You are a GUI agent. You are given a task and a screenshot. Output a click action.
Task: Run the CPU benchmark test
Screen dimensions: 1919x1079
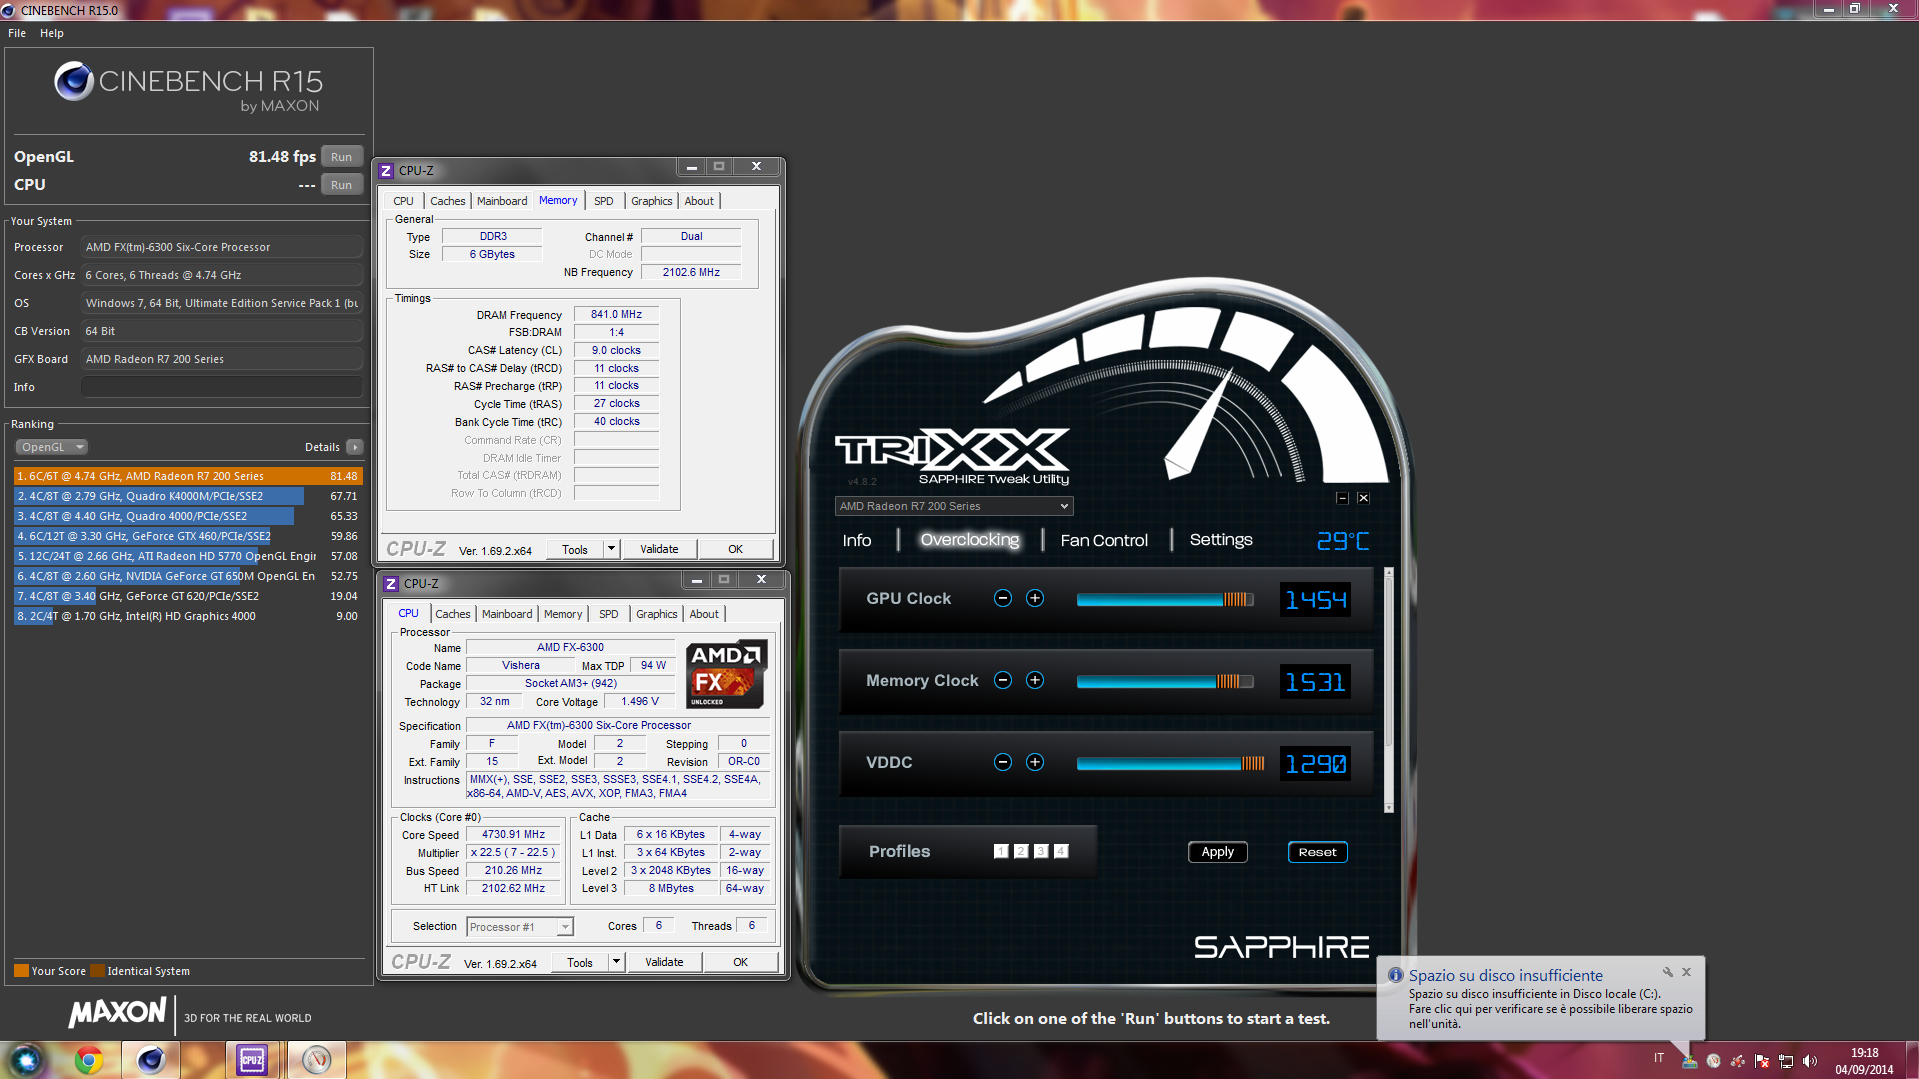(341, 185)
